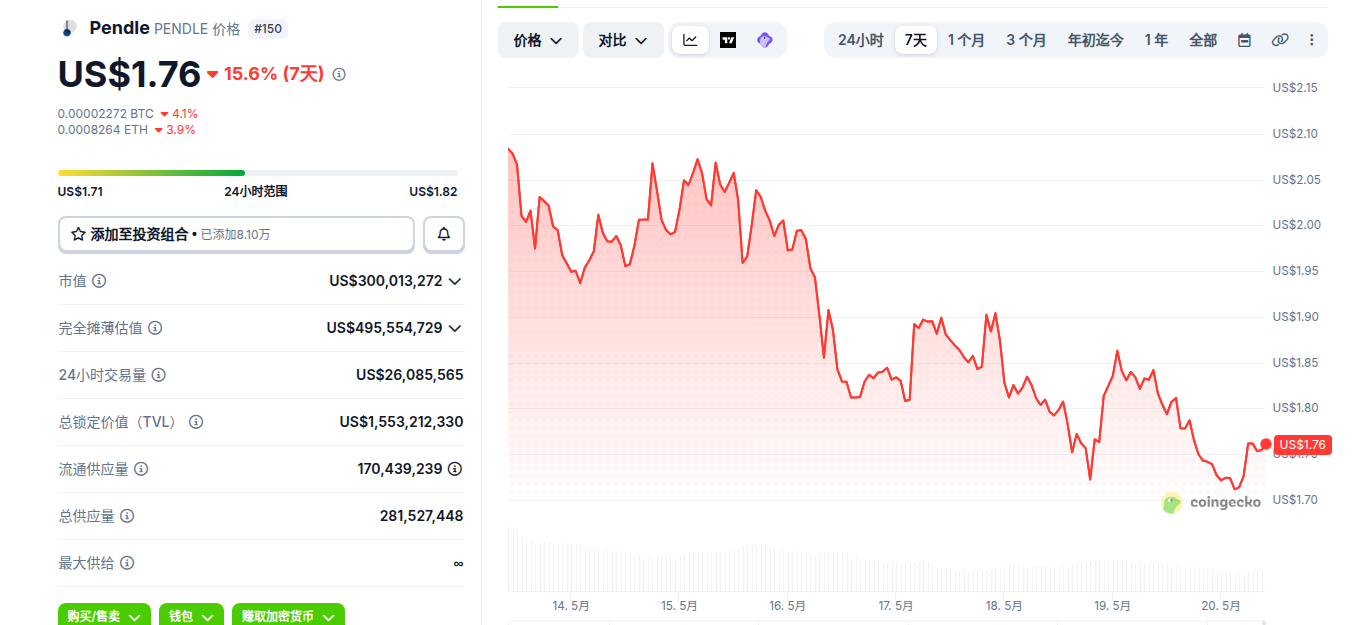Click the US$1.82 range high label
Image resolution: width=1360 pixels, height=625 pixels.
point(433,192)
